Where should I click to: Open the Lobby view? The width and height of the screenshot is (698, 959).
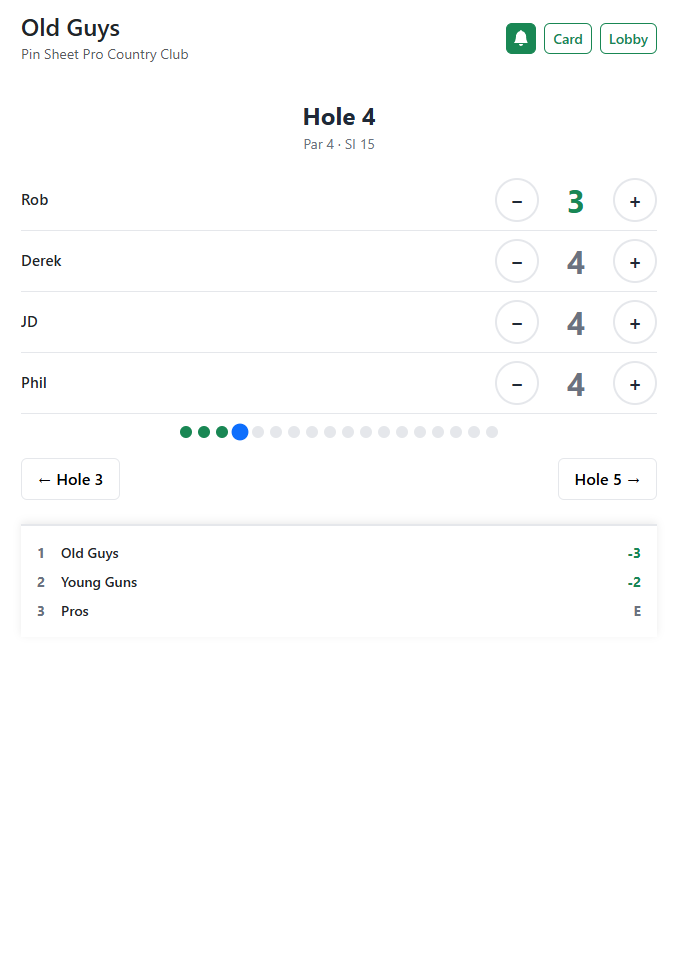coord(628,39)
